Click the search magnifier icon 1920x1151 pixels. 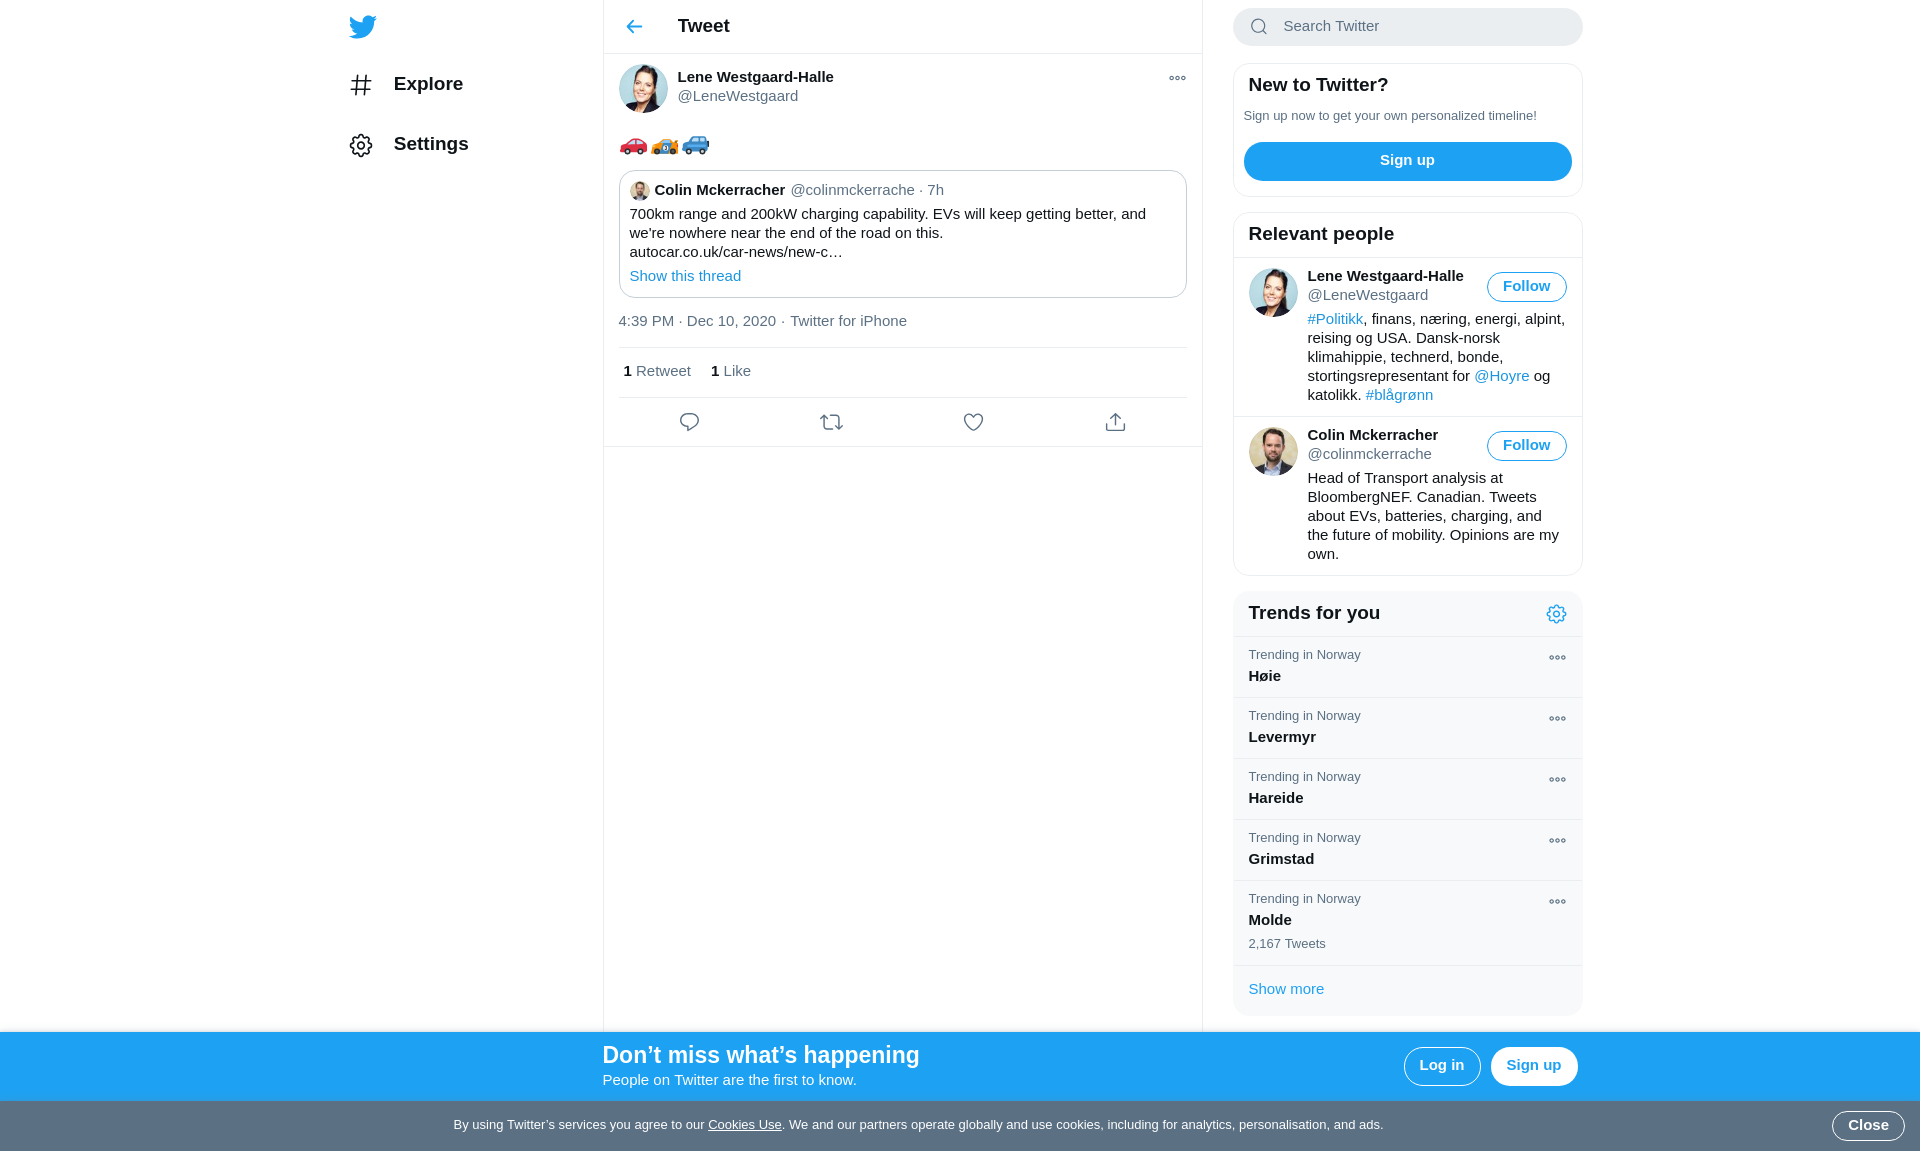click(1259, 27)
